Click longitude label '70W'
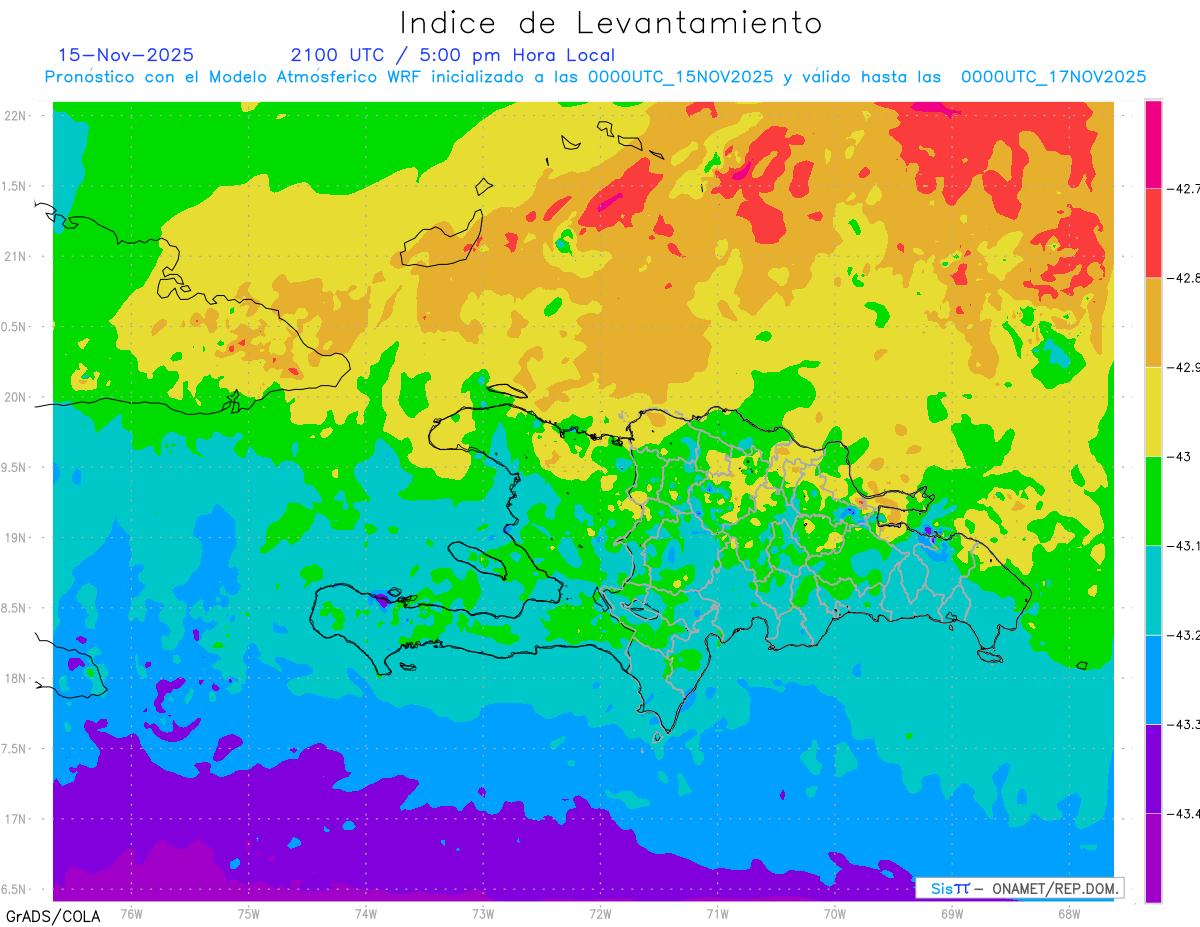1200x927 pixels. point(834,913)
